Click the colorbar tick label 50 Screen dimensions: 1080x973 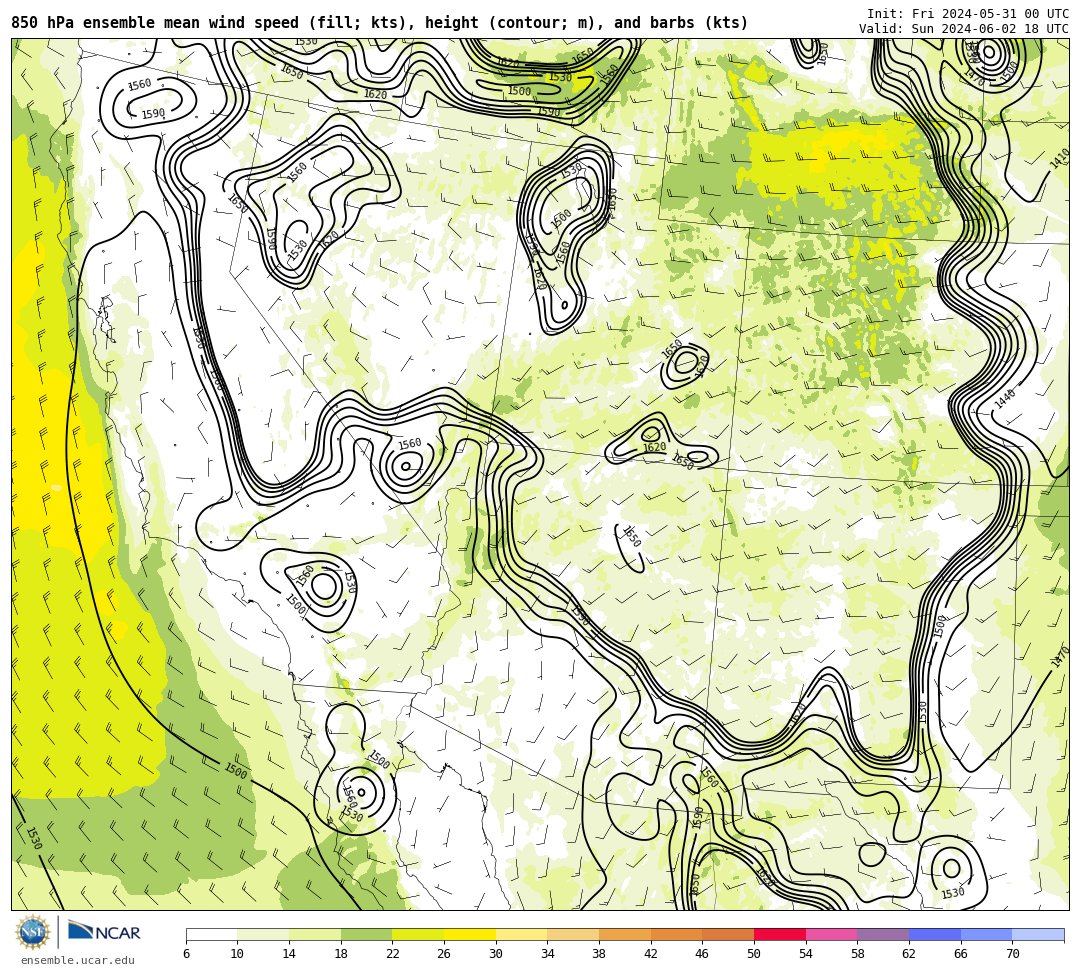(754, 954)
